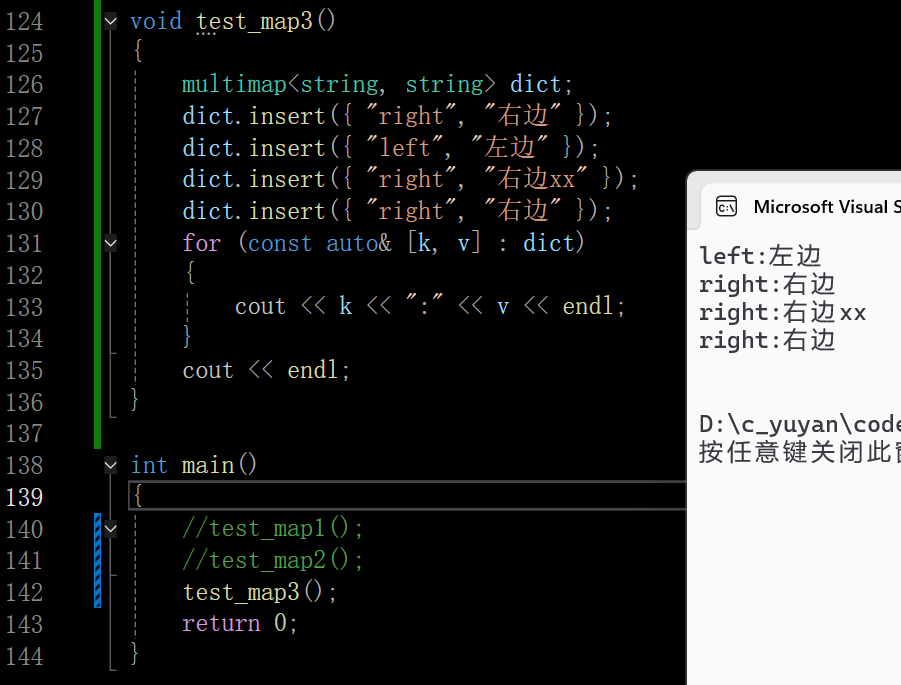Click line number 131
The image size is (901, 685).
[x=24, y=244]
